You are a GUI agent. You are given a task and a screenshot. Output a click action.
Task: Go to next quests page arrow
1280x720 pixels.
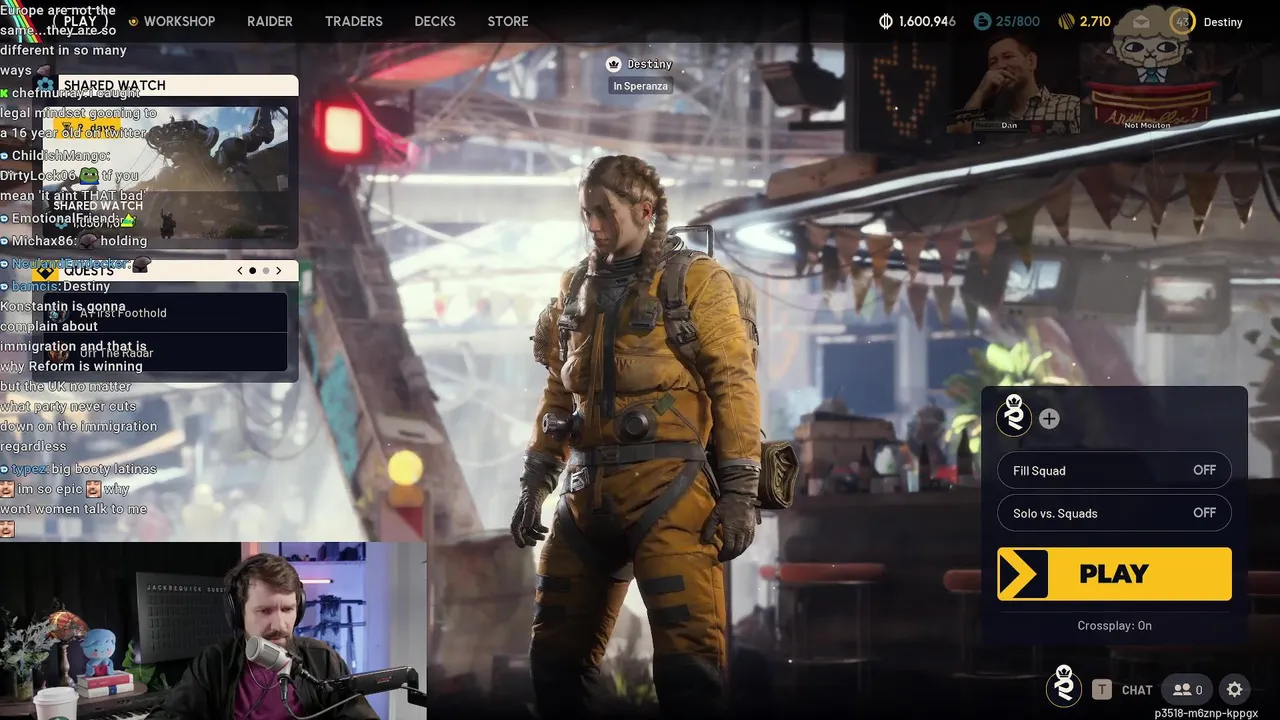(x=279, y=271)
